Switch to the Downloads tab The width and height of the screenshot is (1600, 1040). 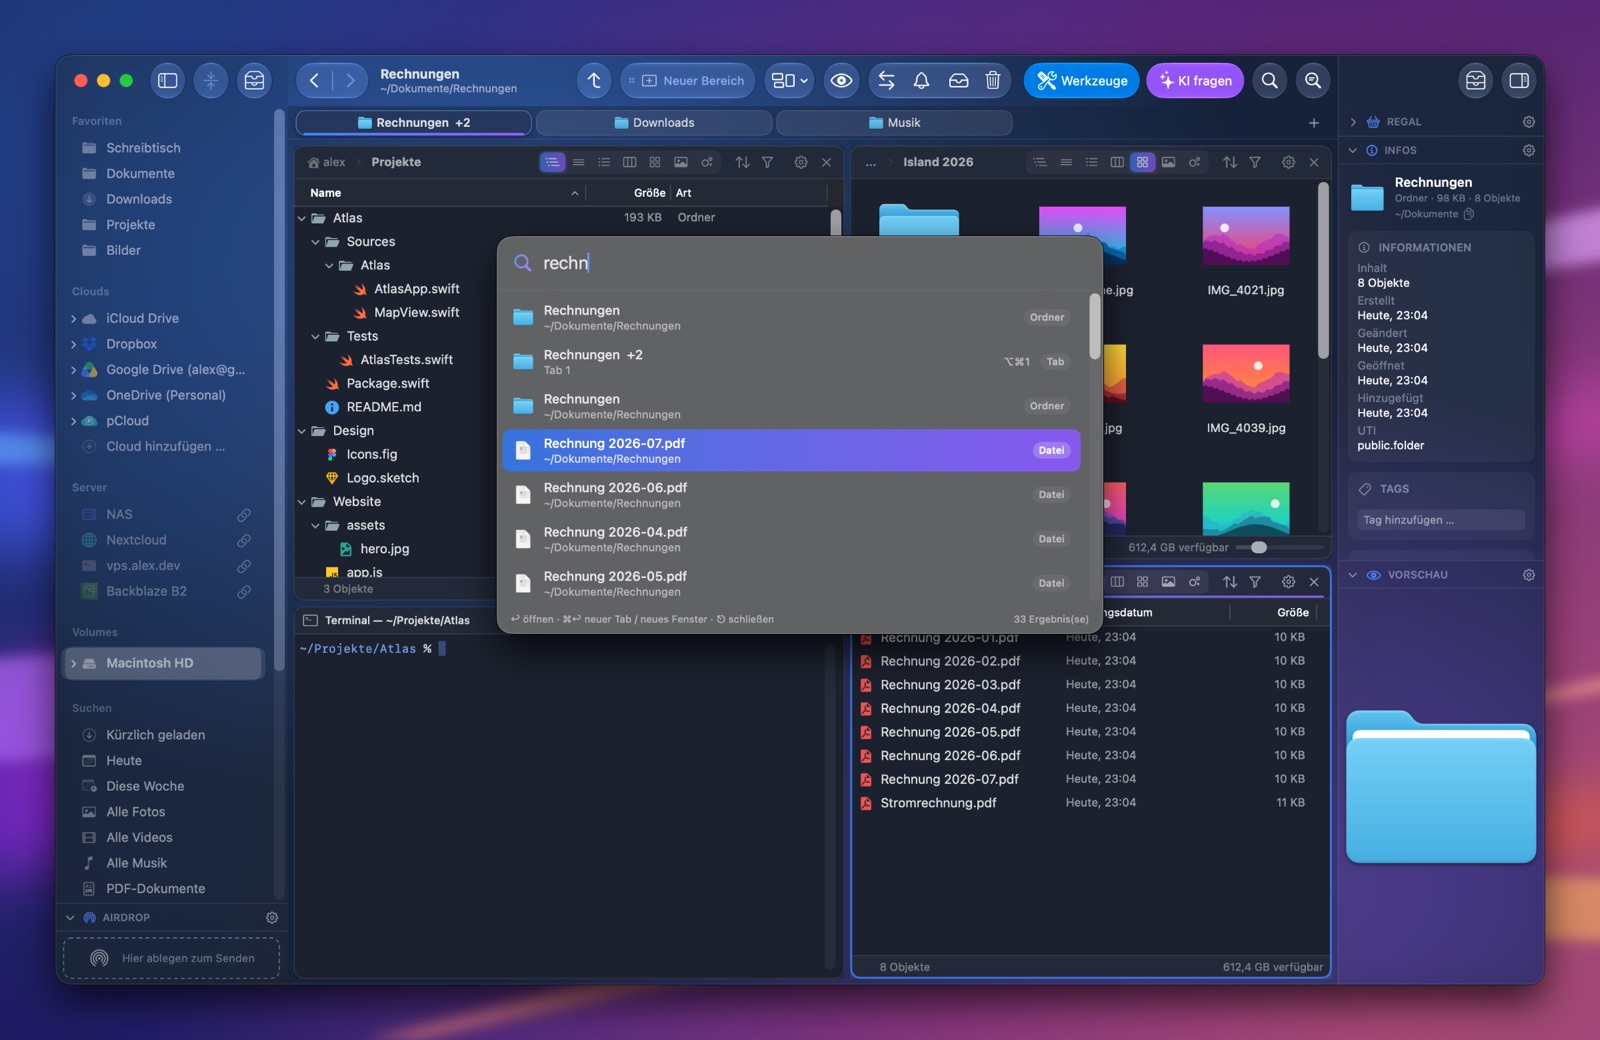(x=654, y=123)
